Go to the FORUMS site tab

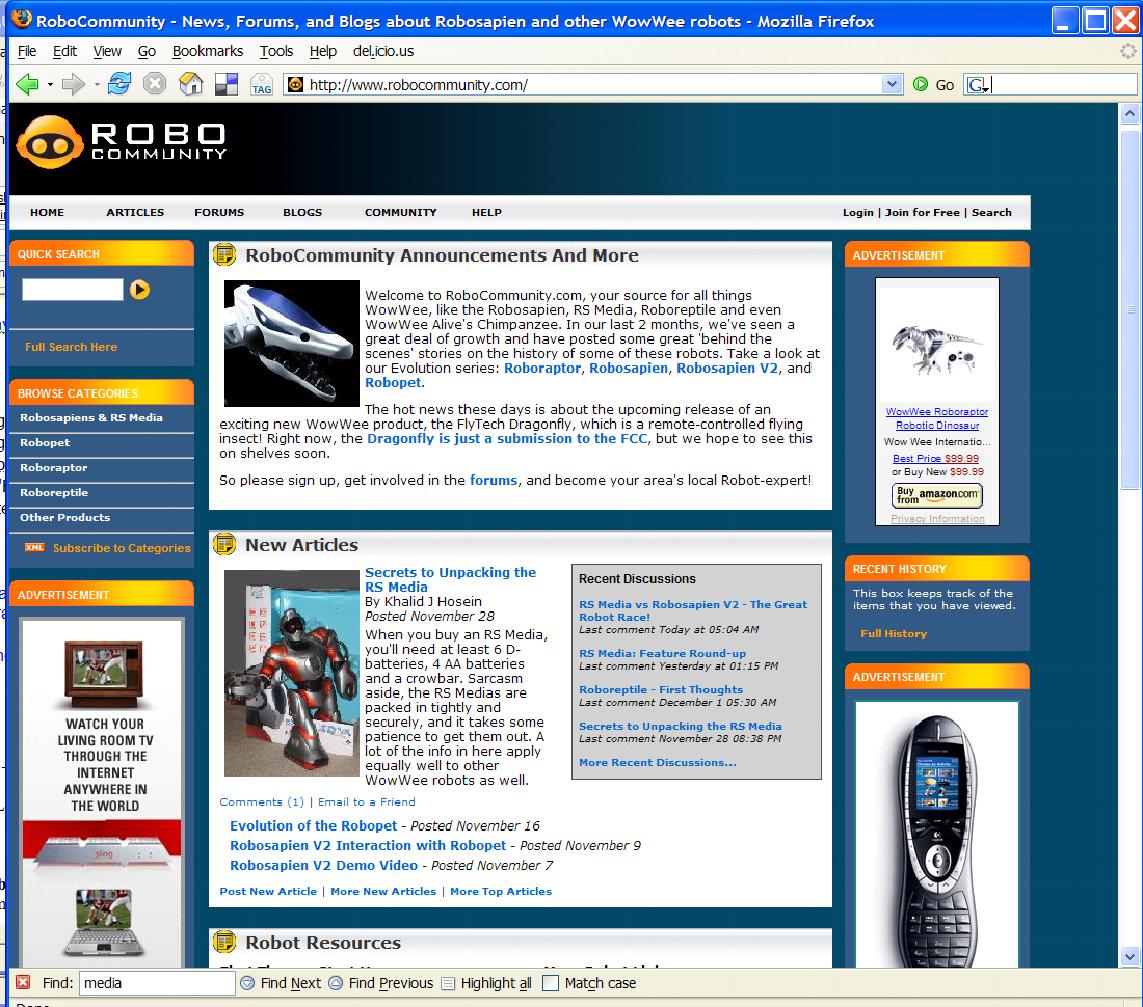(x=219, y=212)
